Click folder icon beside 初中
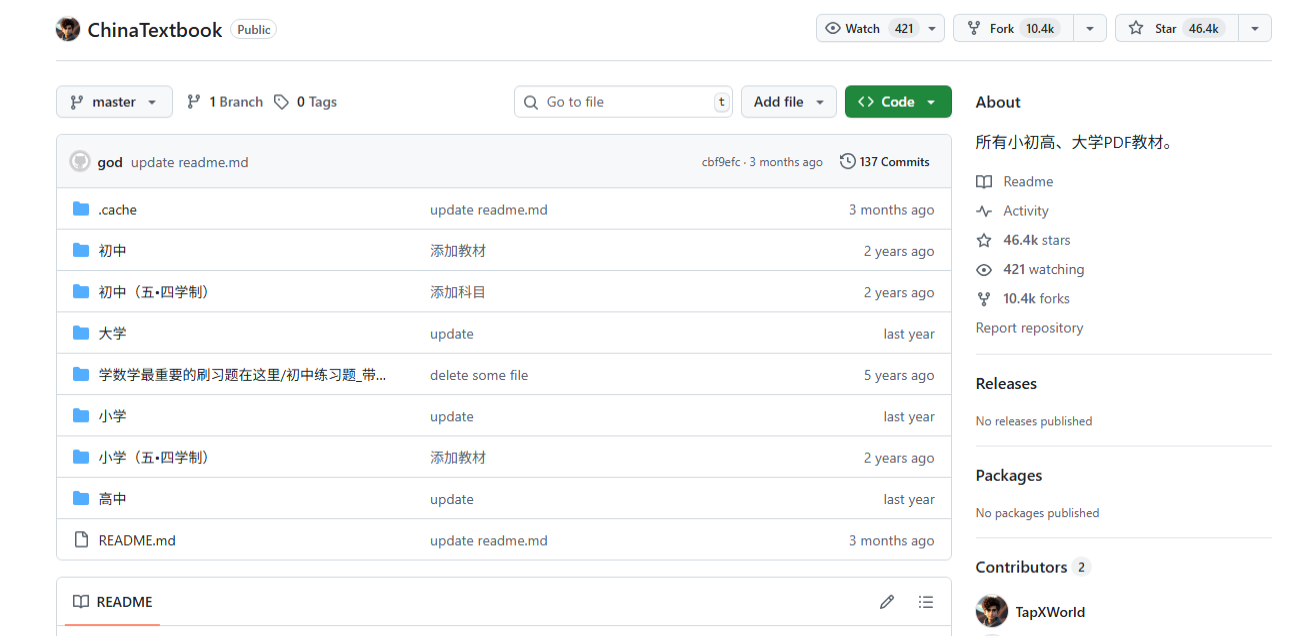 pos(81,250)
